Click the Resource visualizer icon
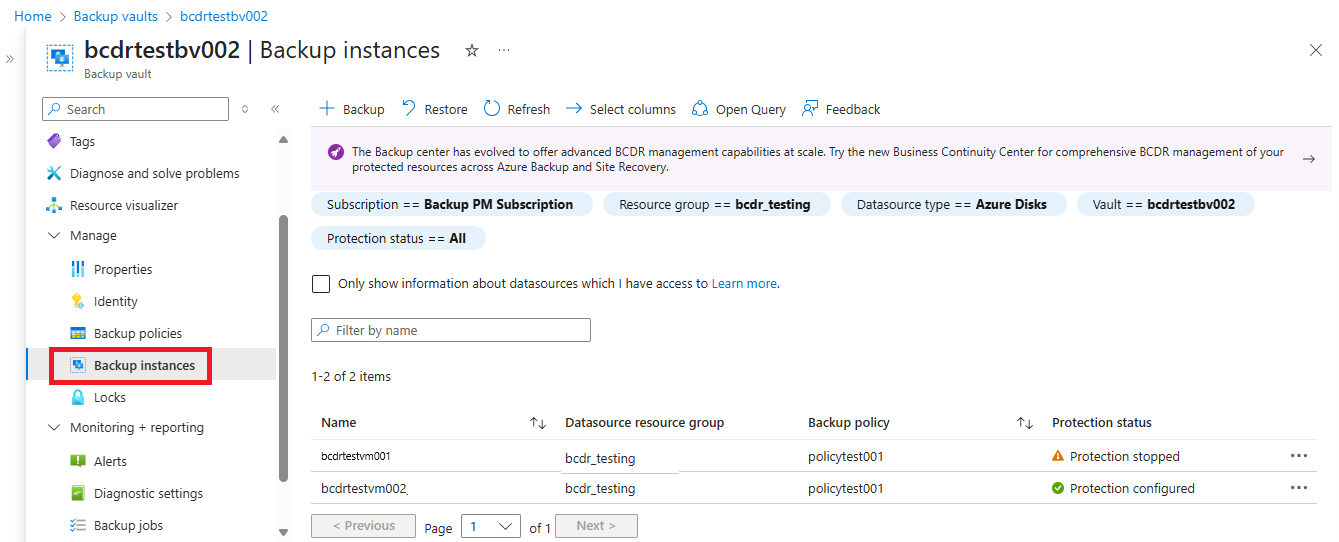 [54, 205]
